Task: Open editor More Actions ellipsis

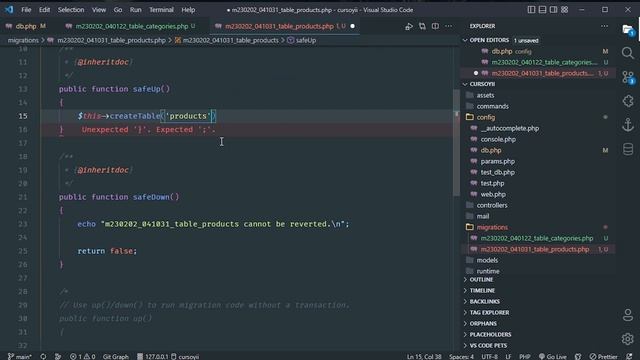Action: click(x=449, y=27)
